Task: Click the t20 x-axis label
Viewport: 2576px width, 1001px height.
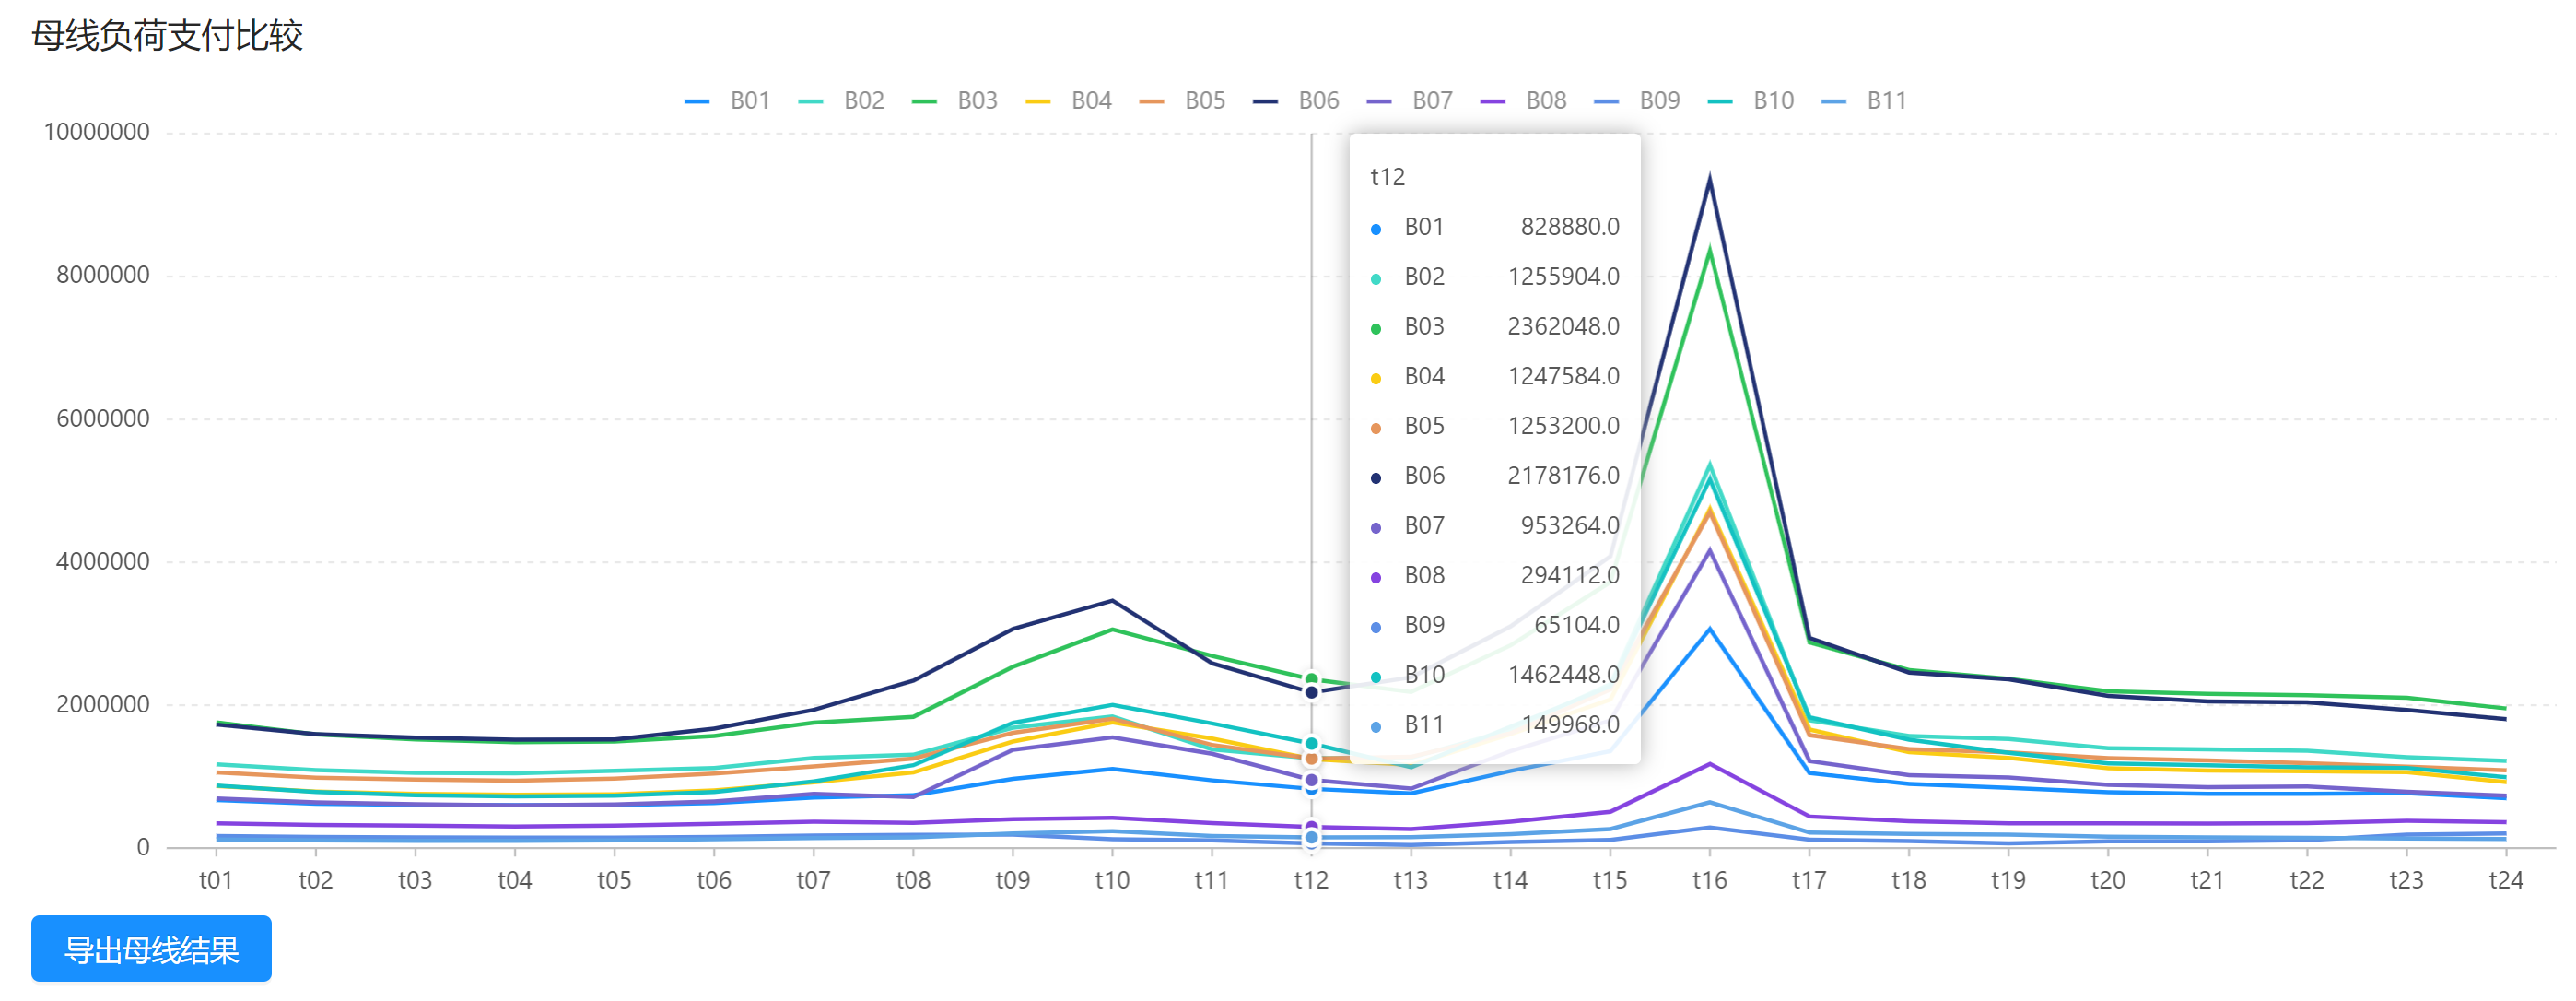Action: (x=2107, y=880)
